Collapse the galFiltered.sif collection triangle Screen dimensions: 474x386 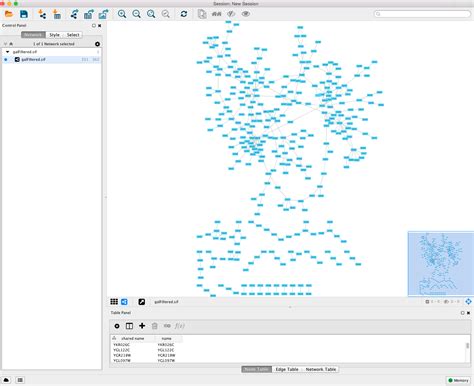click(7, 52)
